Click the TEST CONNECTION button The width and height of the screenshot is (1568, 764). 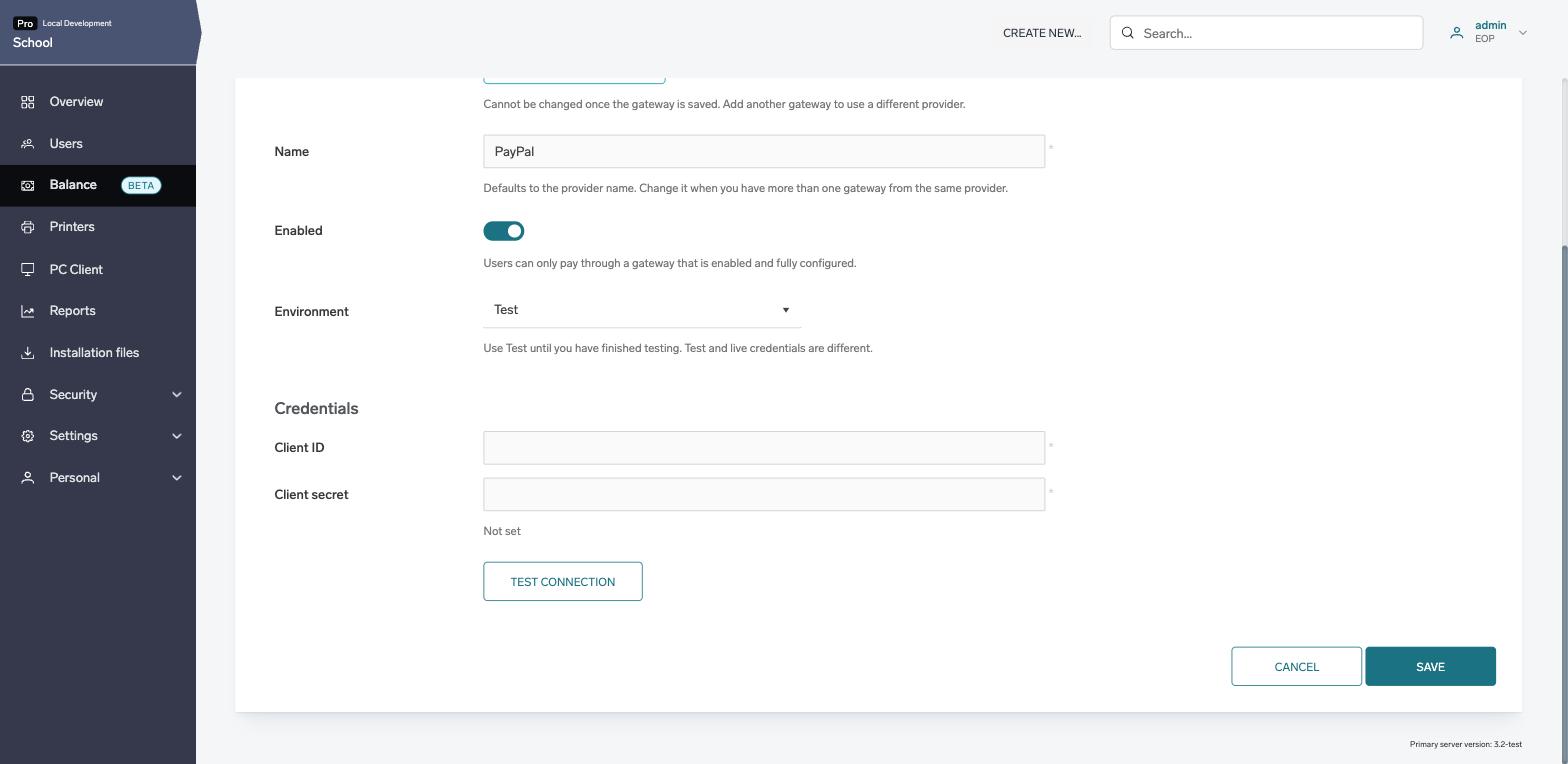click(x=563, y=581)
